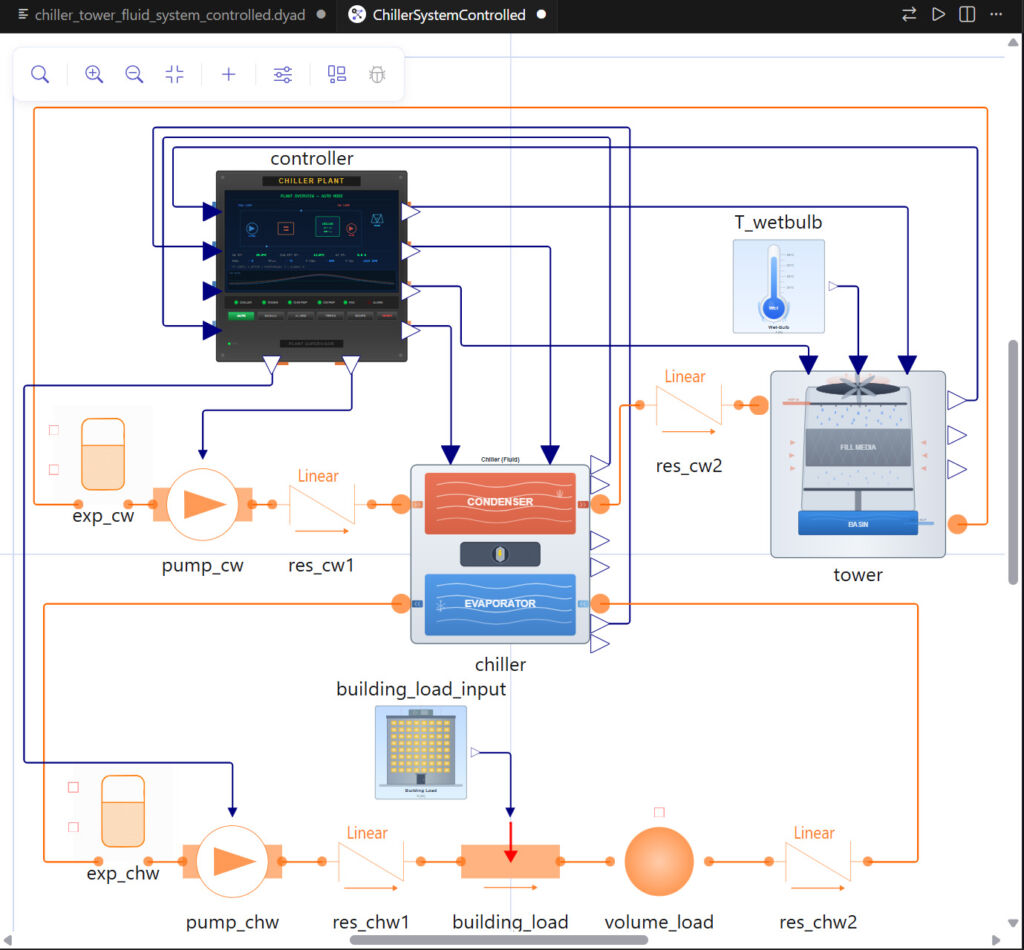Select the res_cw1 linear resistance symbol
The image size is (1024, 950).
click(321, 504)
